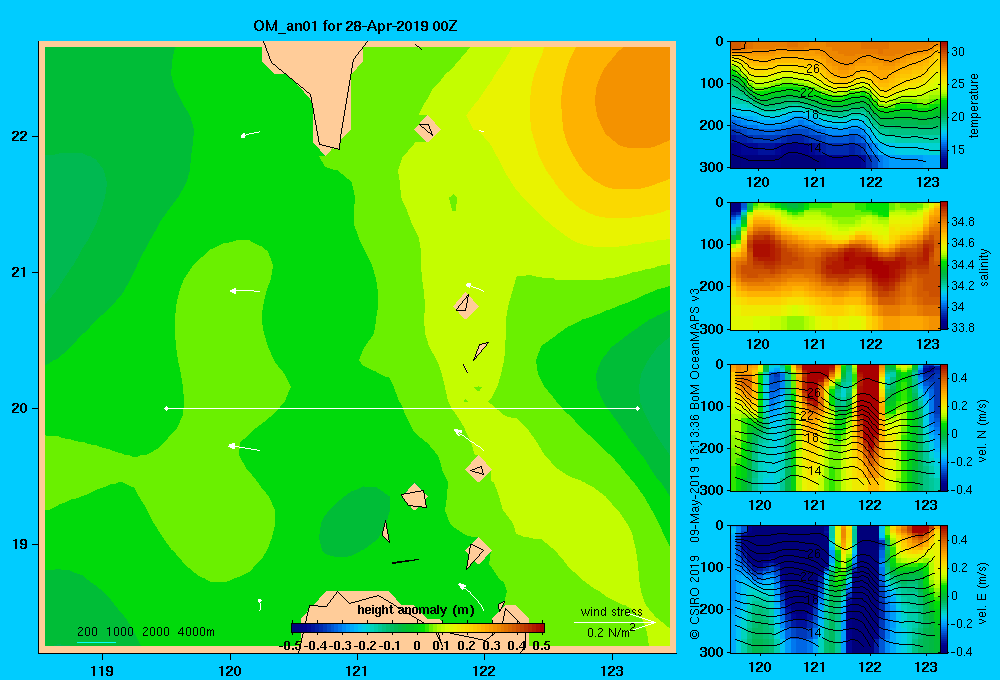The height and width of the screenshot is (680, 1000).
Task: Open the temperature section panel
Action: click(x=834, y=105)
